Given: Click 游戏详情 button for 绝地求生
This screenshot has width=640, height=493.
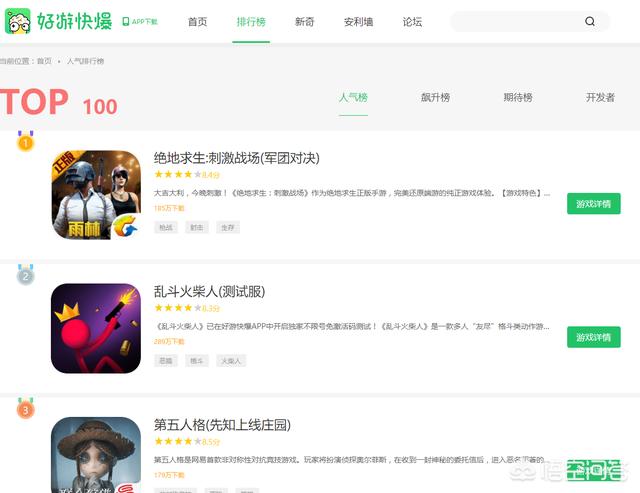Looking at the screenshot, I should tap(593, 204).
